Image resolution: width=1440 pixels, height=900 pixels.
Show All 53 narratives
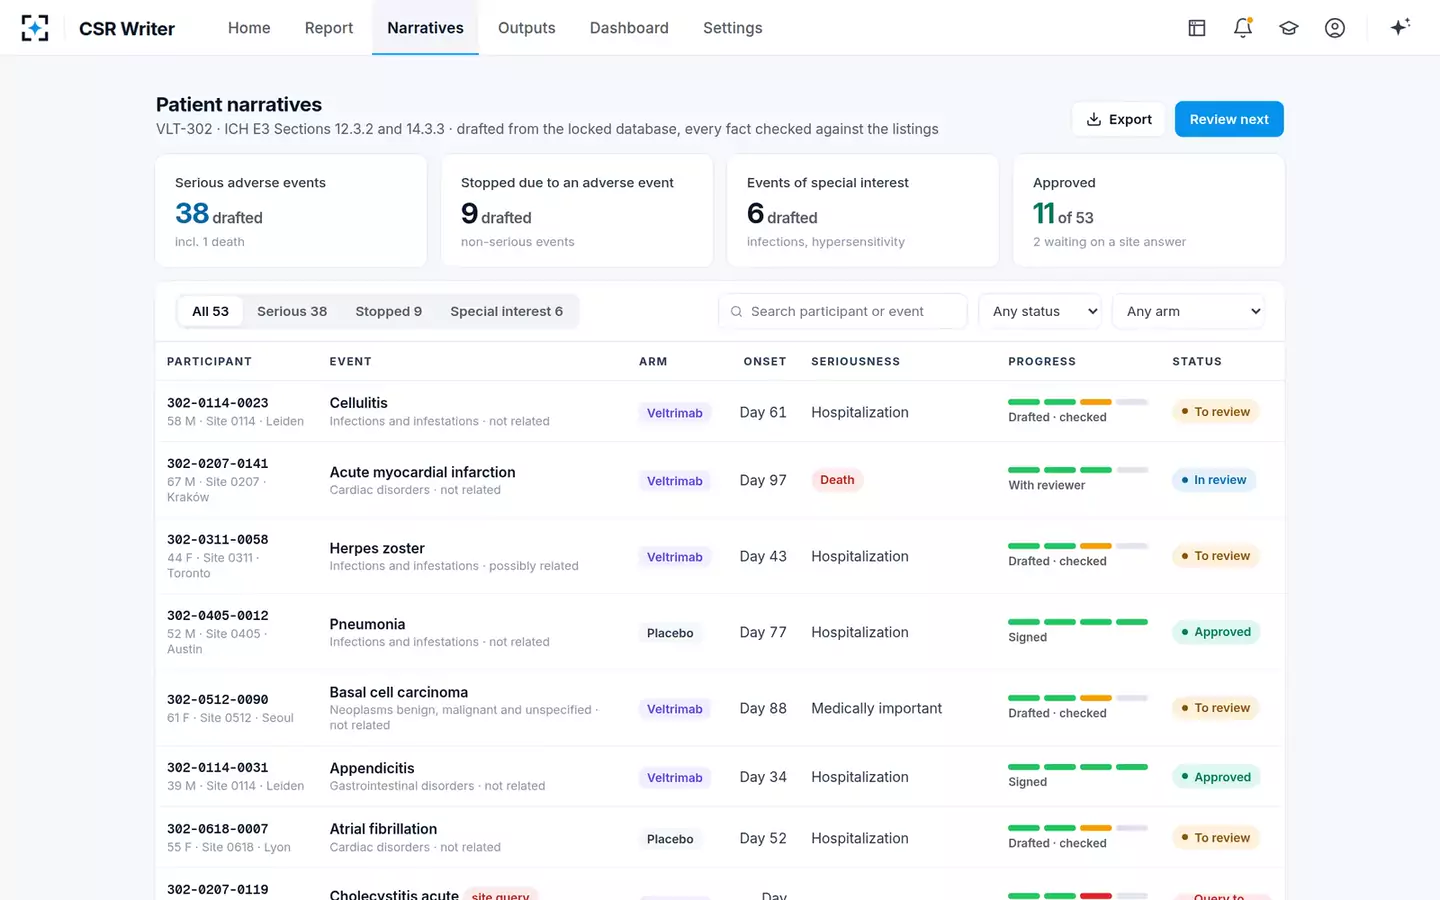coord(210,312)
